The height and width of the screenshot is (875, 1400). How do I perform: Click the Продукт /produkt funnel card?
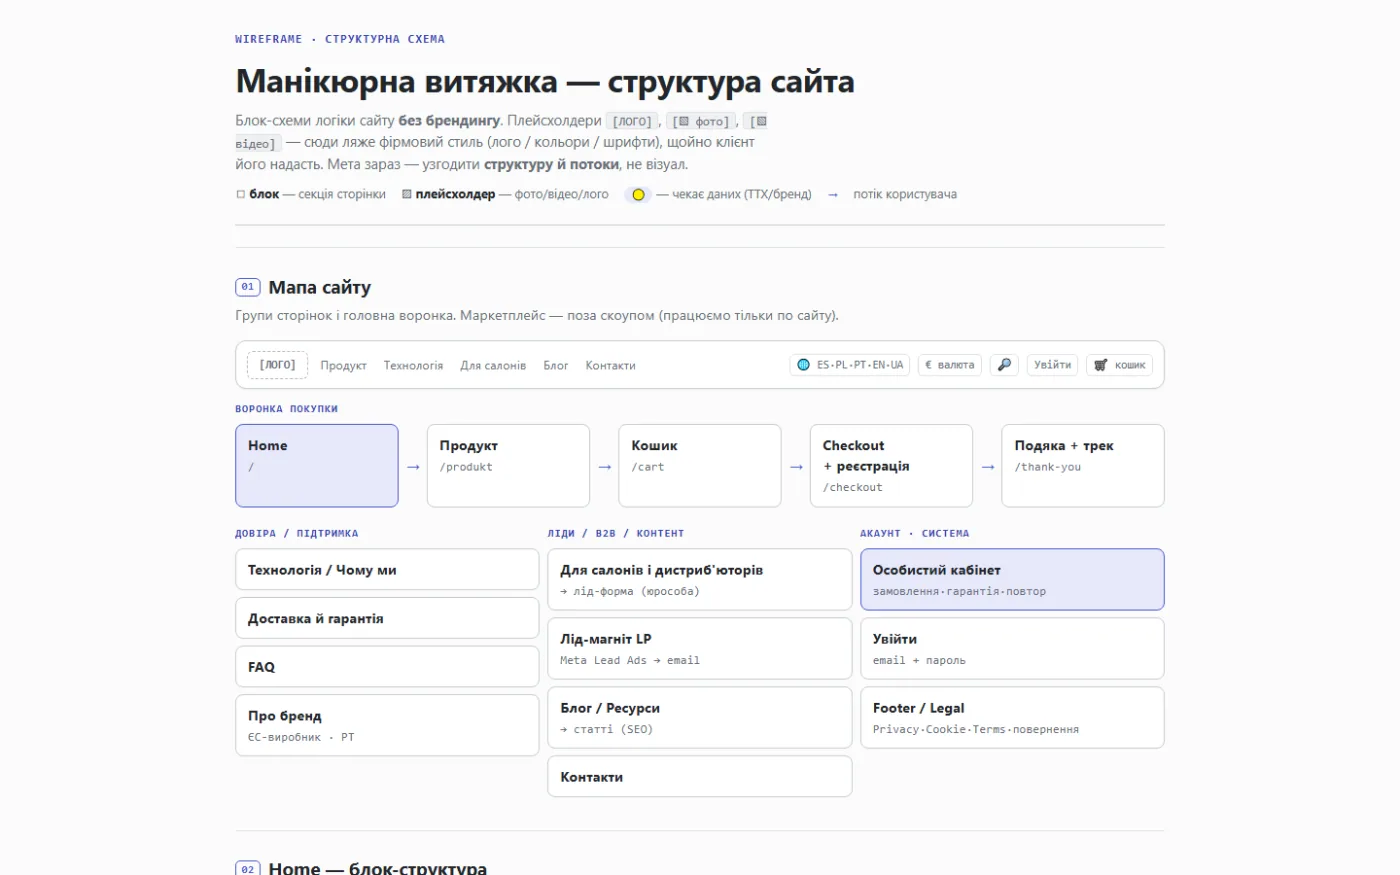click(508, 466)
